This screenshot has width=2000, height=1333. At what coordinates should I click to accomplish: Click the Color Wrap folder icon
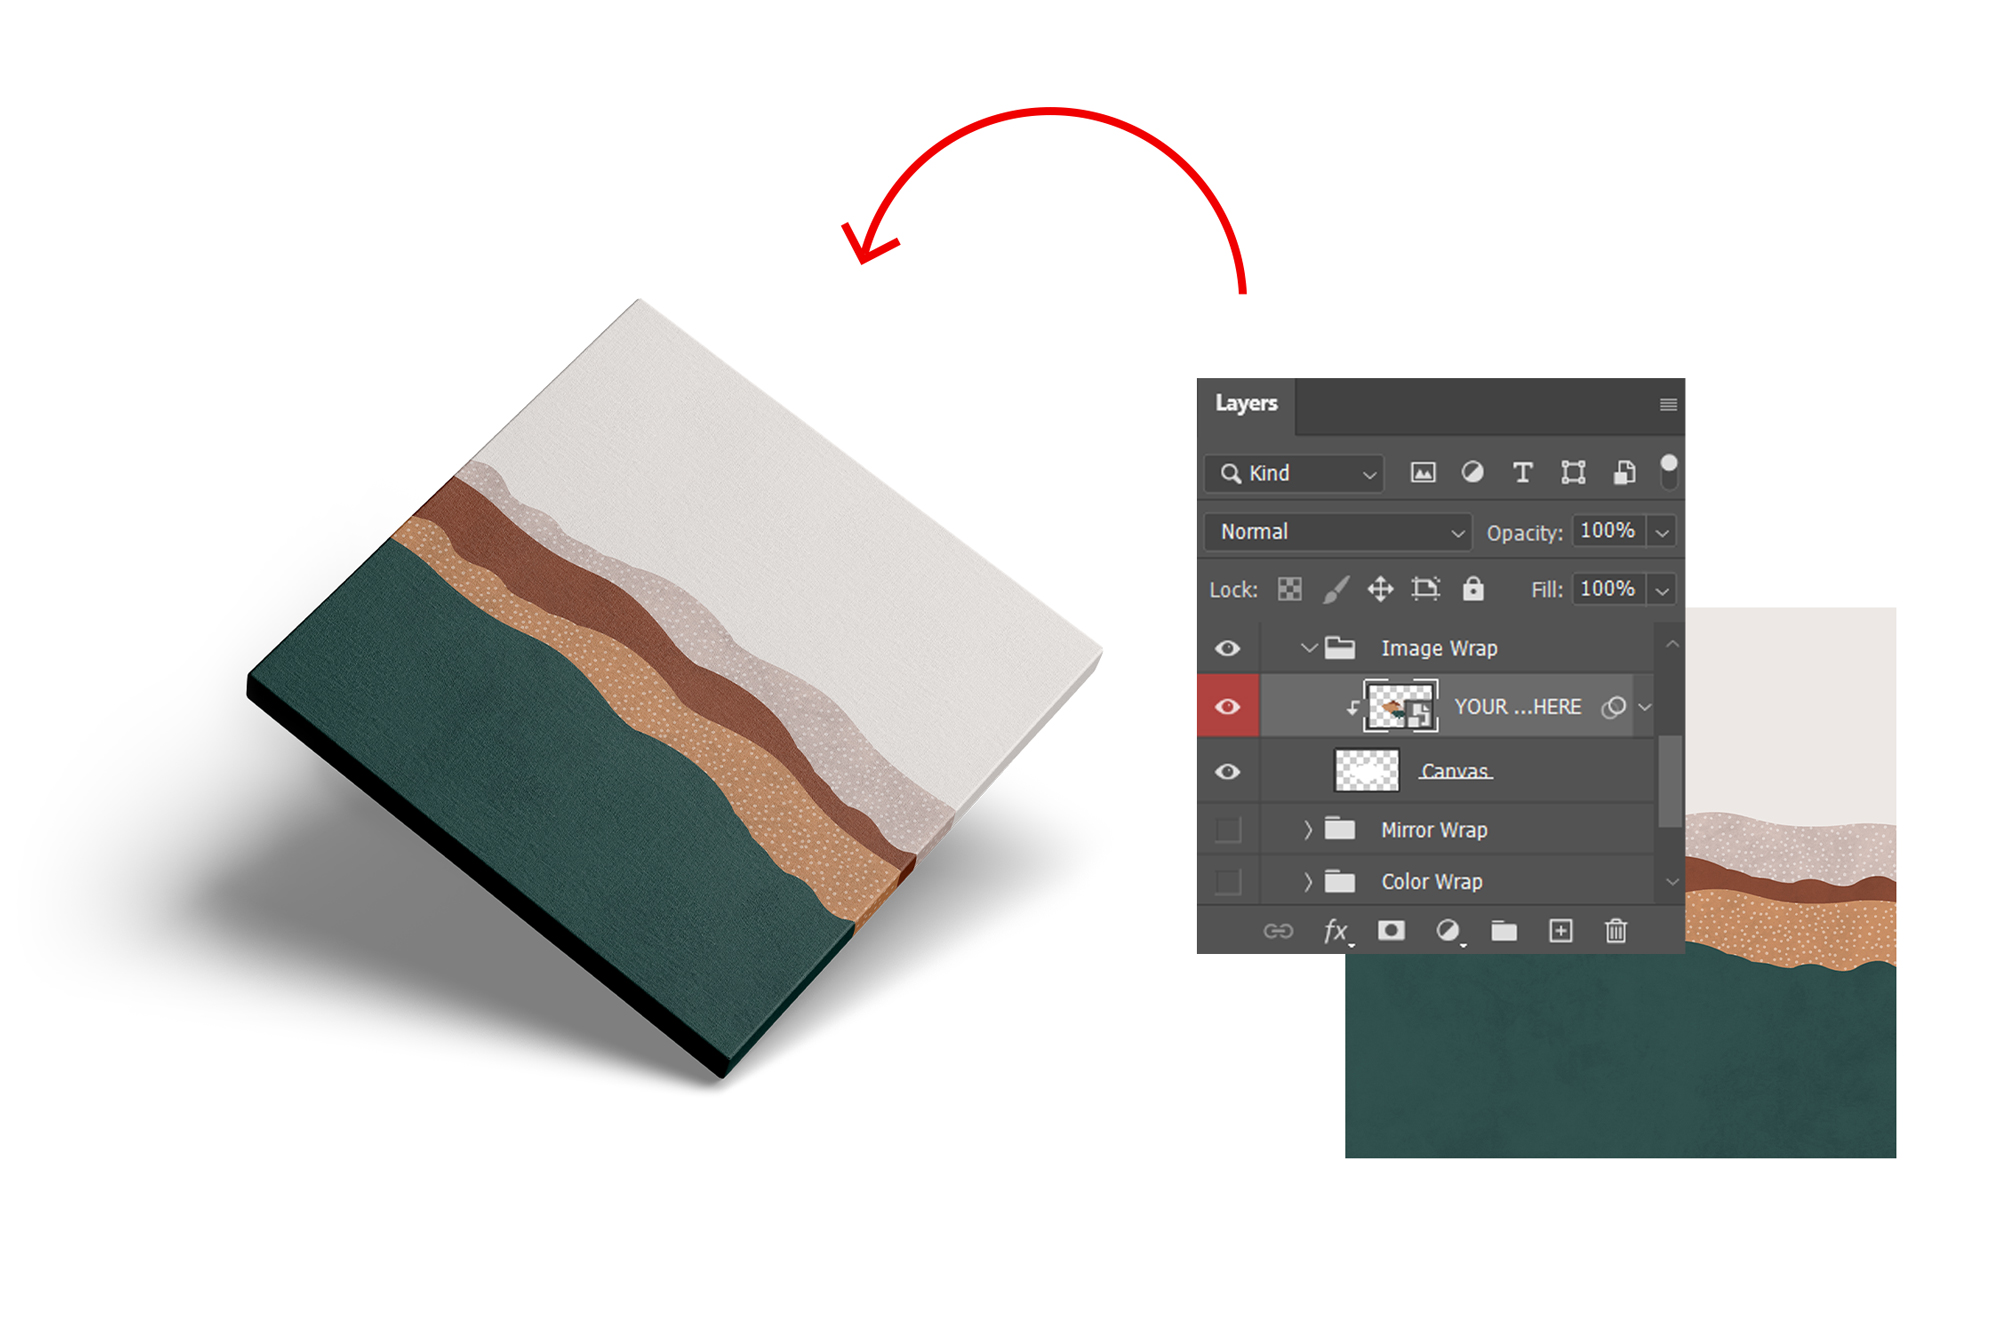1340,881
